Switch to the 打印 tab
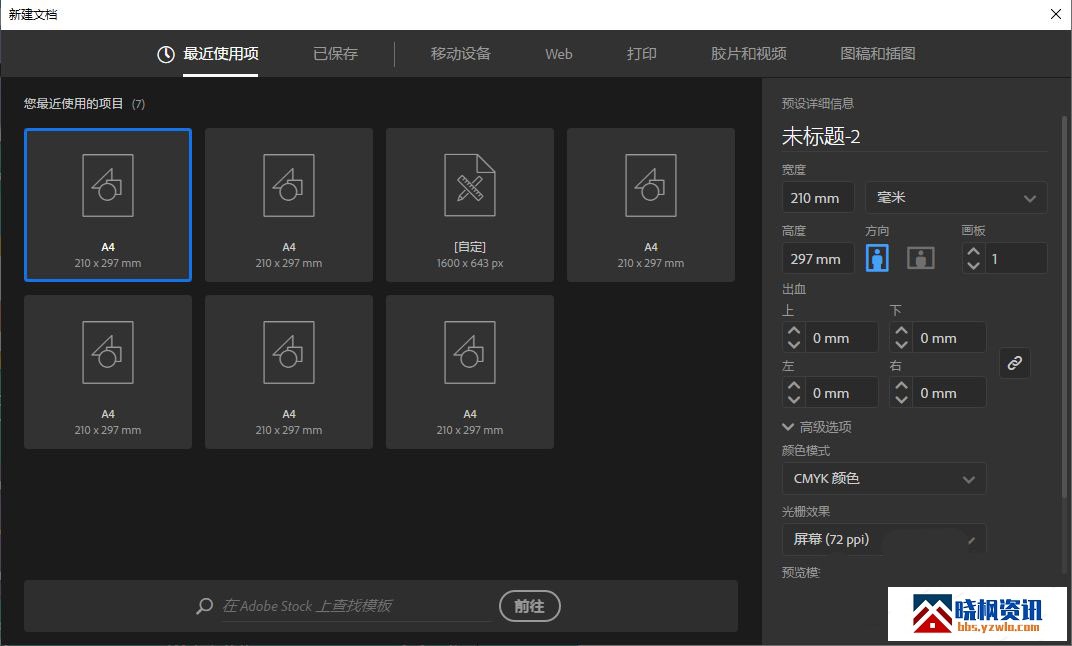 tap(642, 54)
